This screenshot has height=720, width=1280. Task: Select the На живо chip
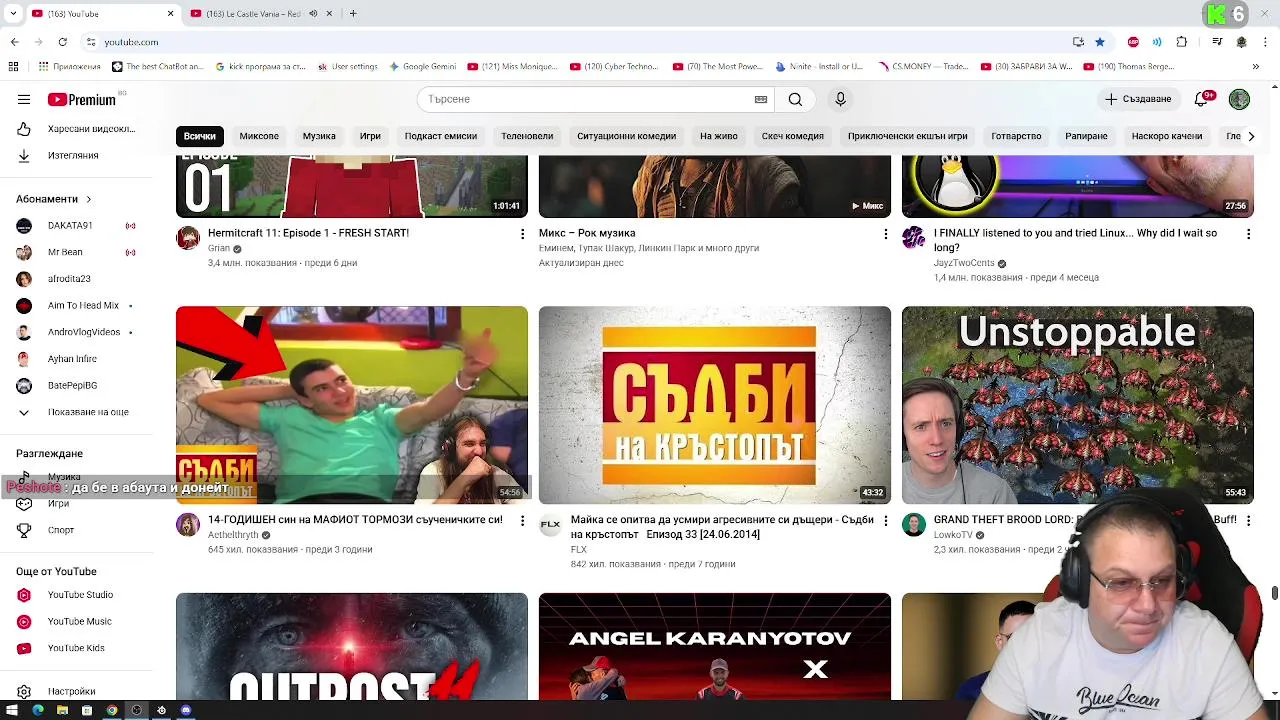(x=718, y=136)
